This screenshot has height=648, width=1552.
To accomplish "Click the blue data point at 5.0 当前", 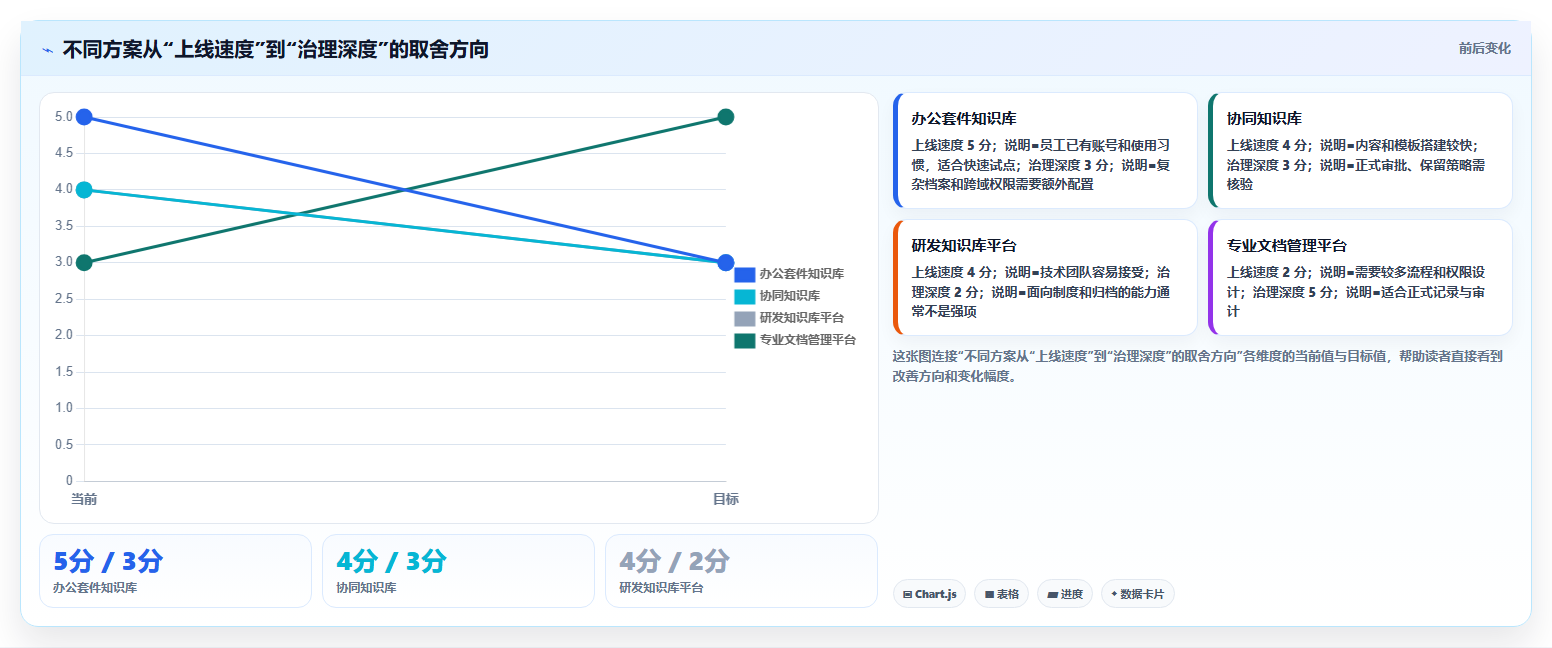I will [x=84, y=117].
